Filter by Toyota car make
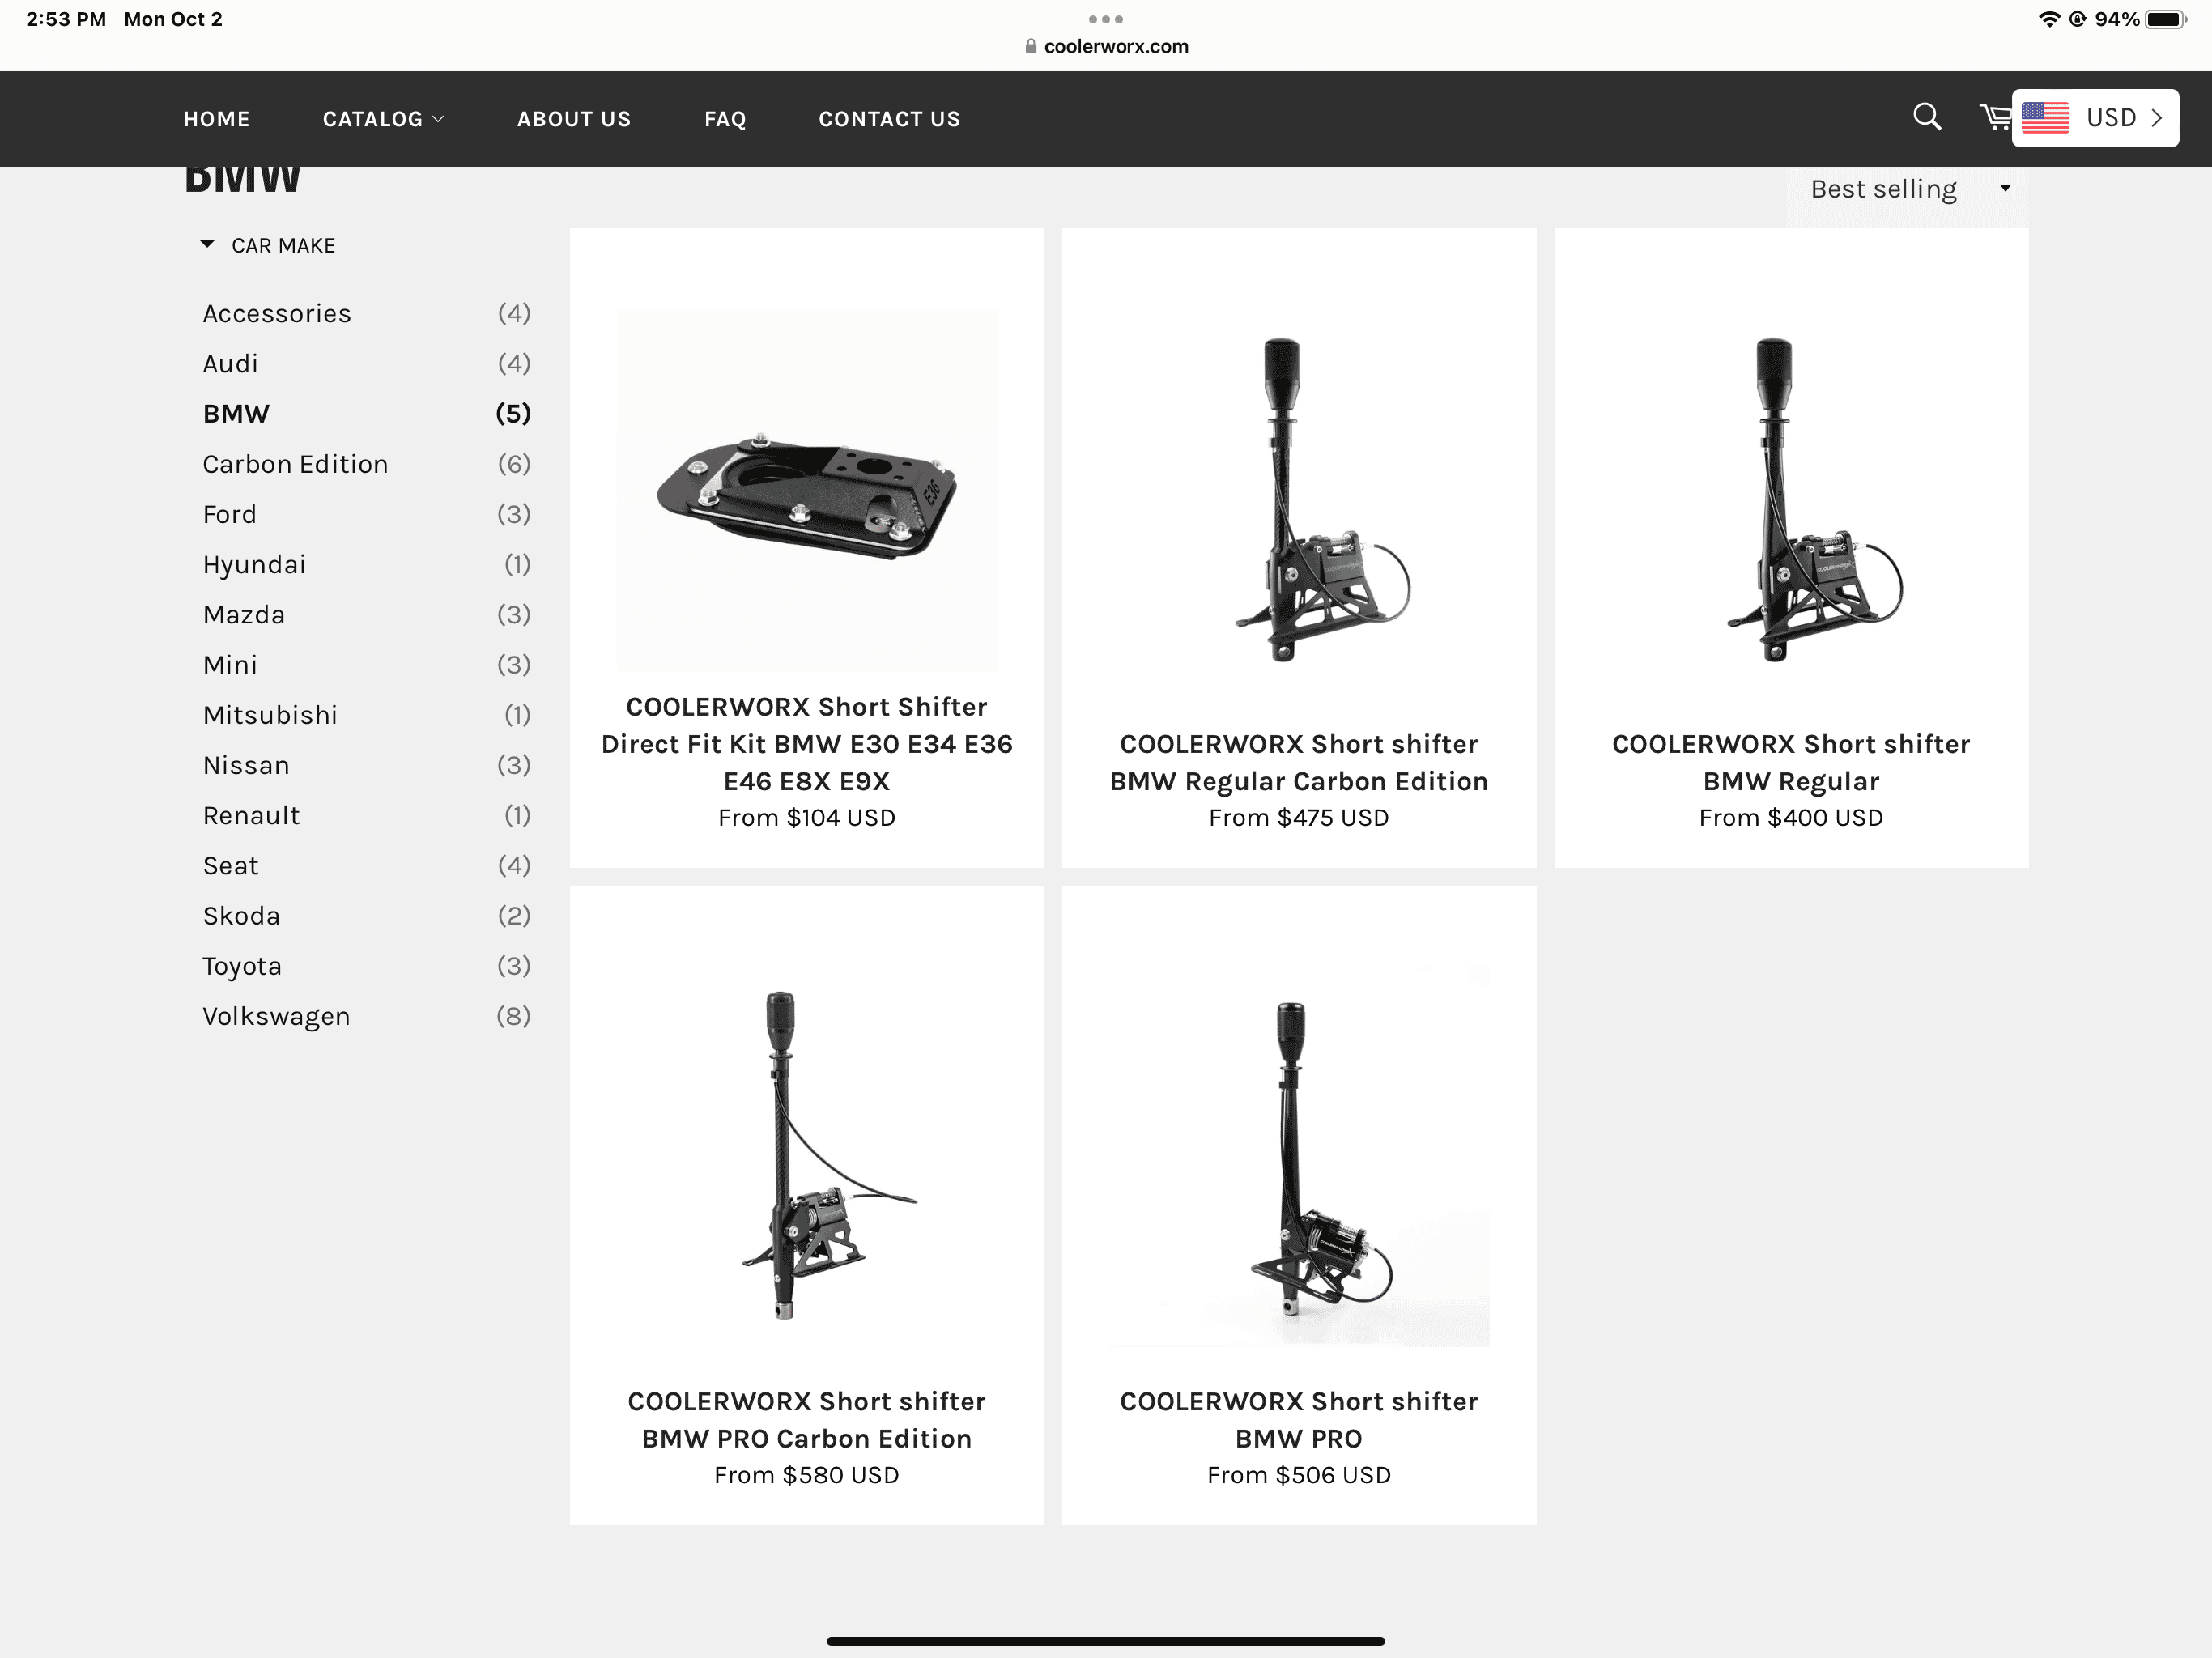The height and width of the screenshot is (1658, 2212). tap(367, 966)
